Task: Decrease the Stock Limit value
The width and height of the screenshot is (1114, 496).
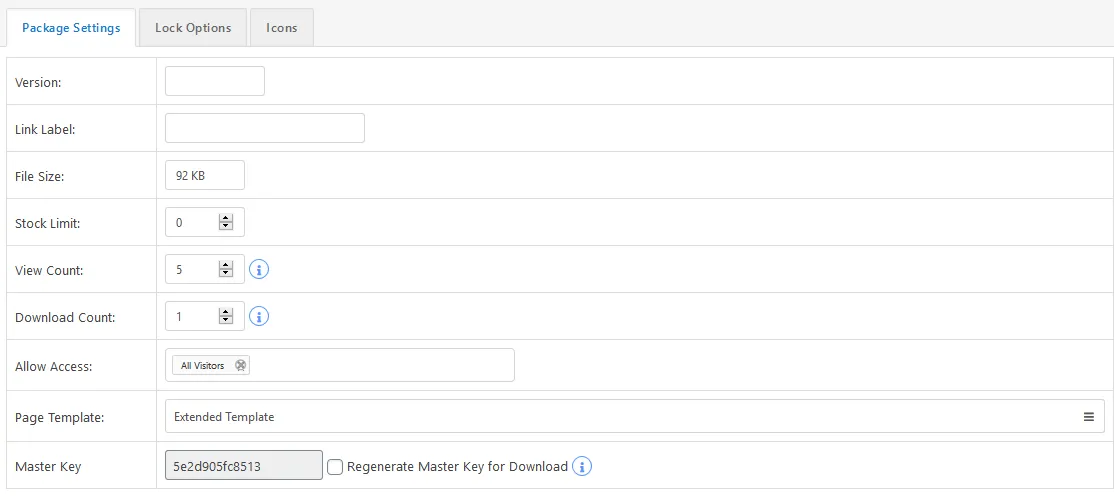Action: click(x=226, y=227)
